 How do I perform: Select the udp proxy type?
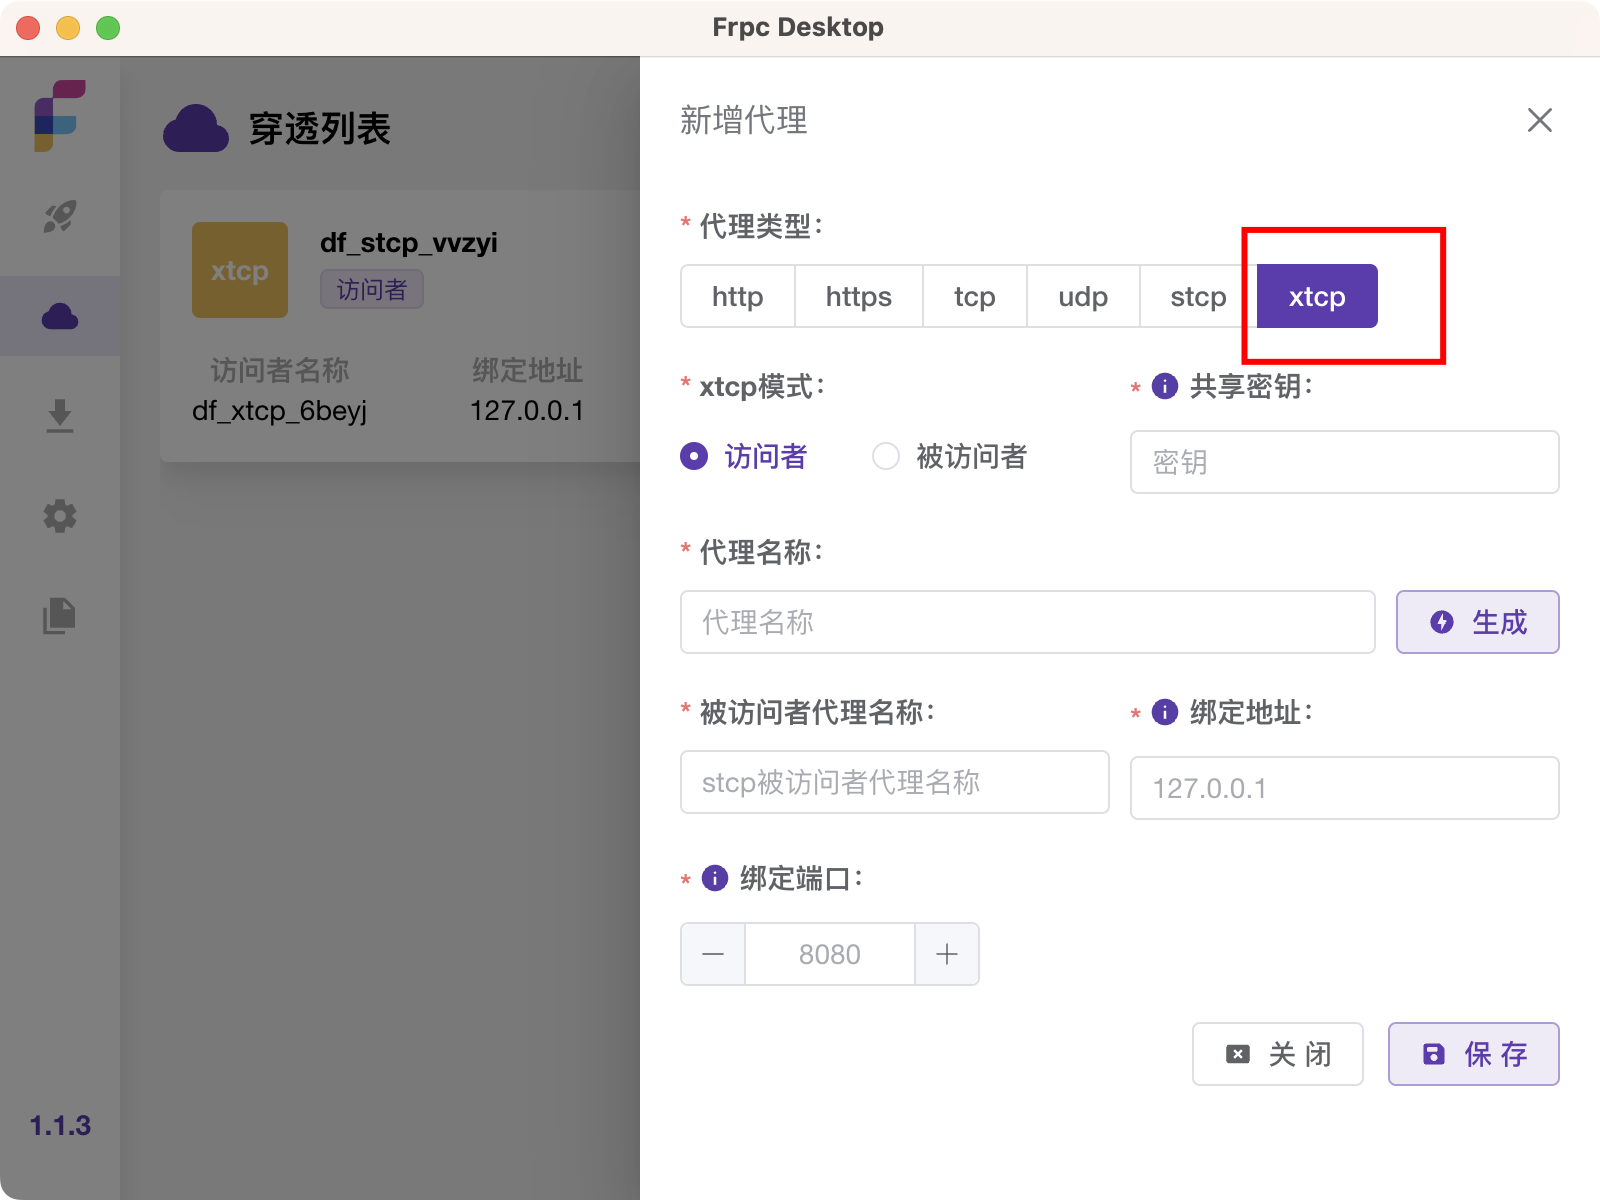1083,297
